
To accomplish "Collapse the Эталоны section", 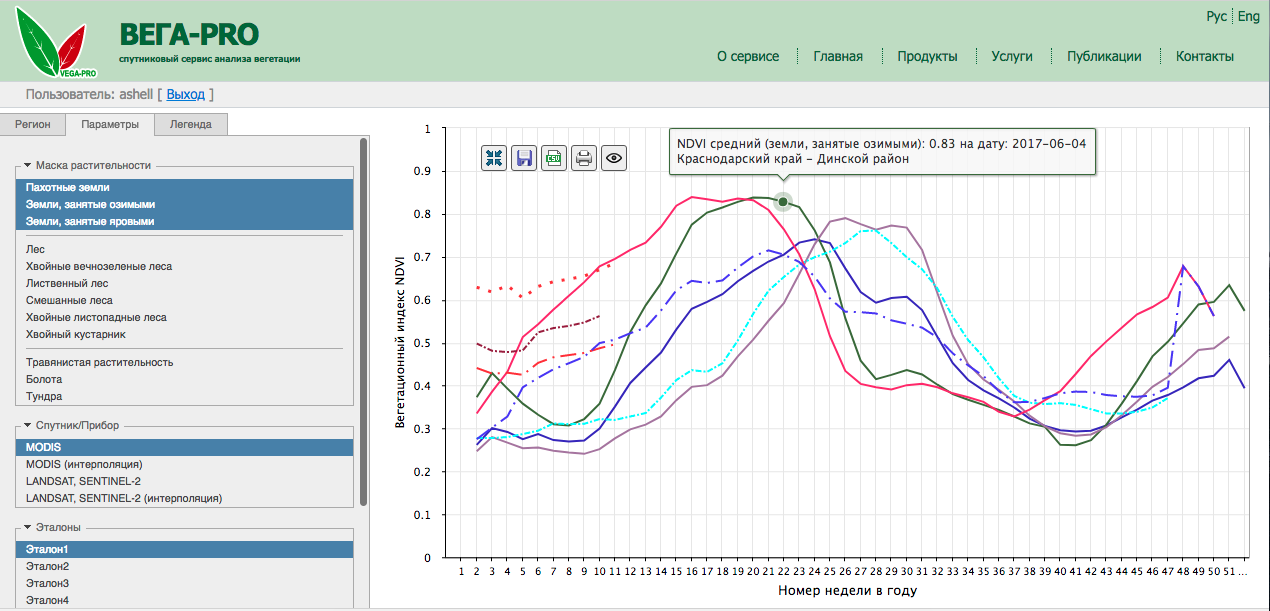I will (27, 527).
